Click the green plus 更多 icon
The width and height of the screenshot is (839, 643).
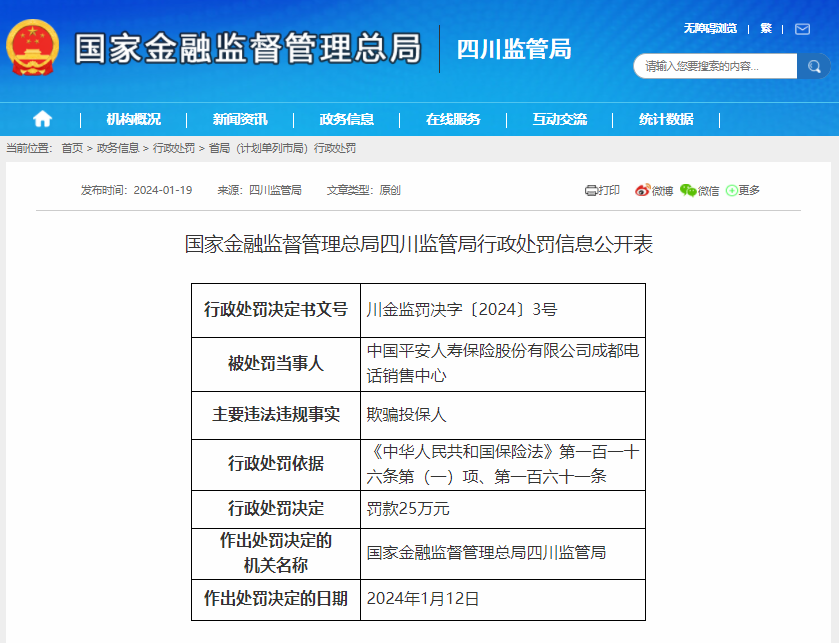click(x=731, y=190)
